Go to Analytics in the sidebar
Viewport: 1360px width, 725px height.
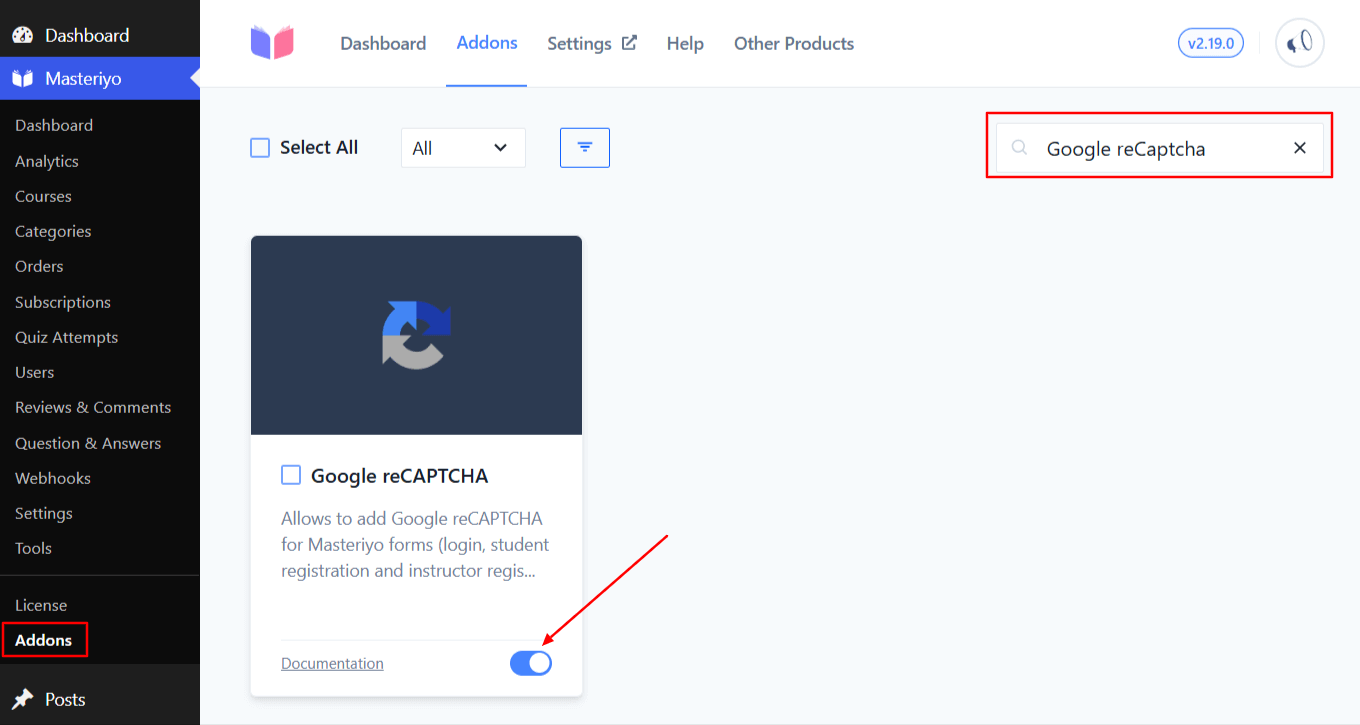47,161
